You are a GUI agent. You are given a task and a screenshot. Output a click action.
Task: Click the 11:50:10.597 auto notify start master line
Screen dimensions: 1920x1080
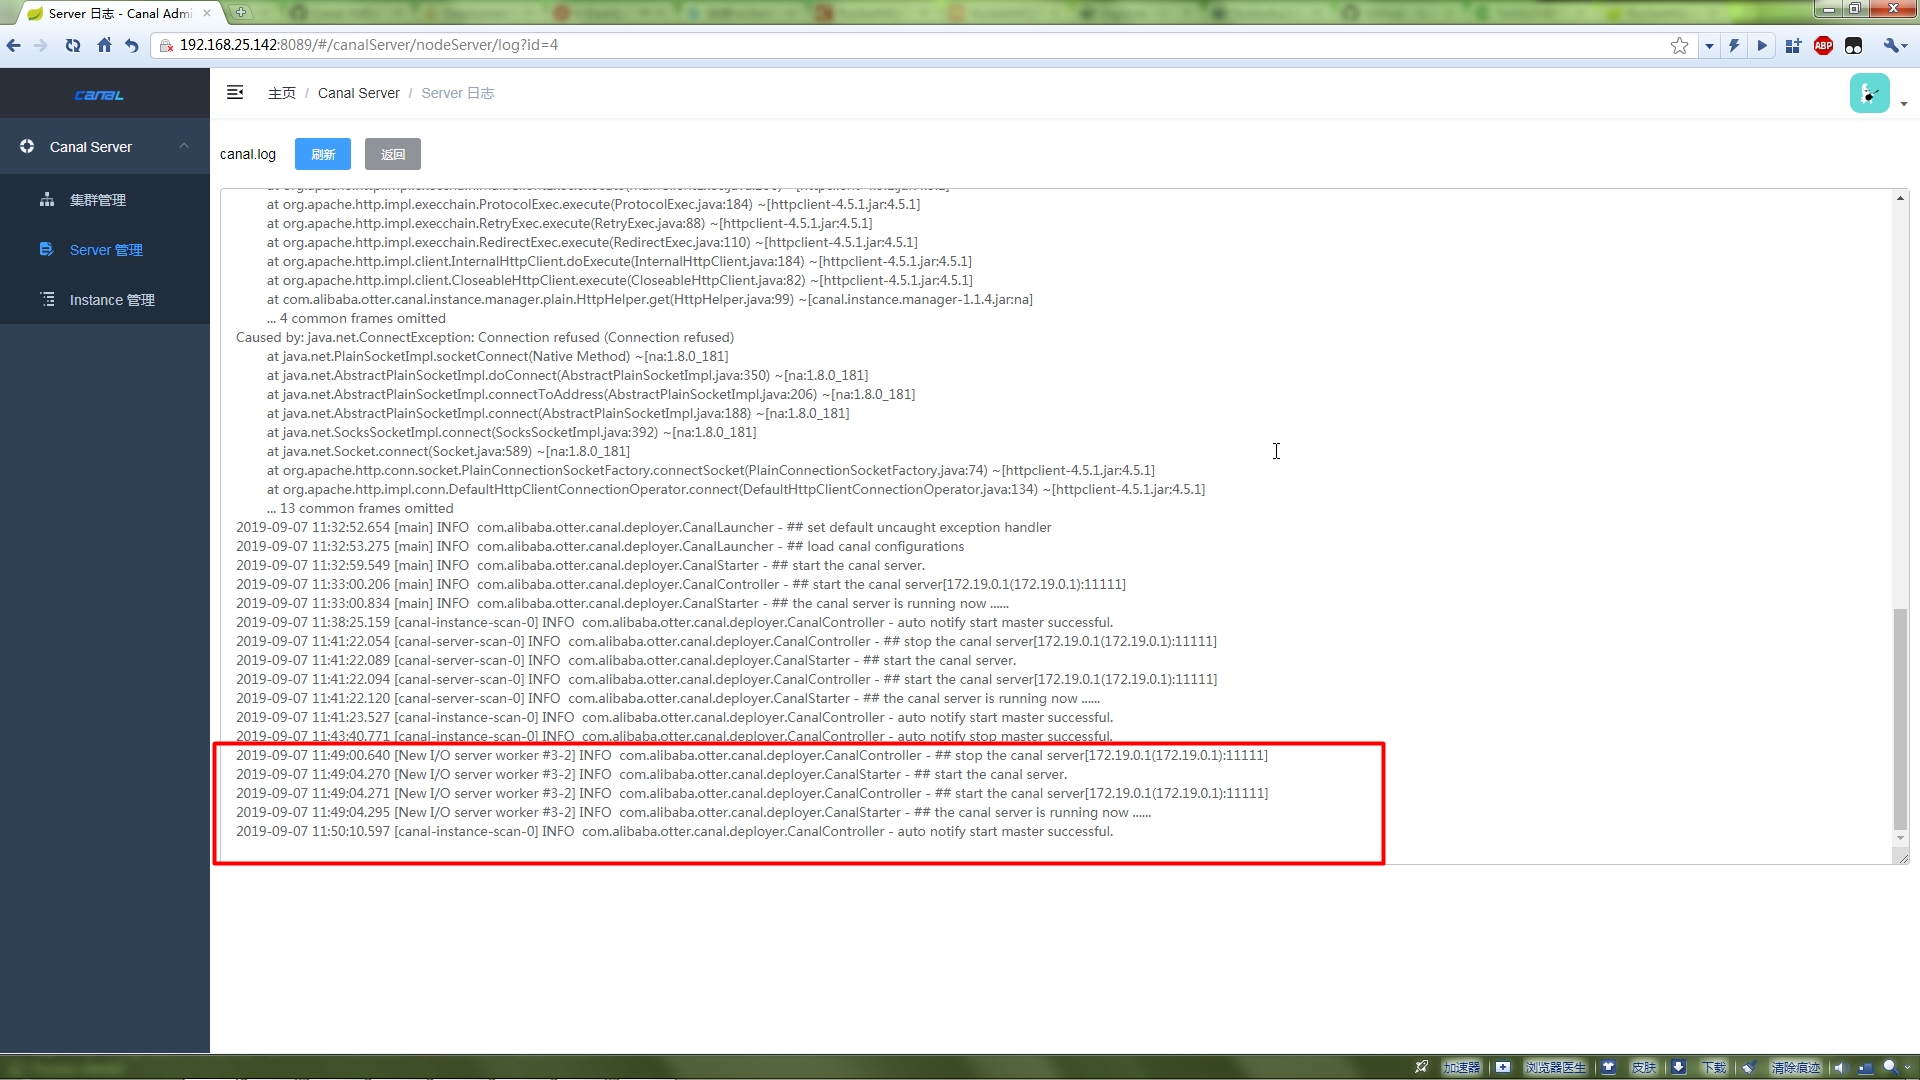pyautogui.click(x=675, y=831)
